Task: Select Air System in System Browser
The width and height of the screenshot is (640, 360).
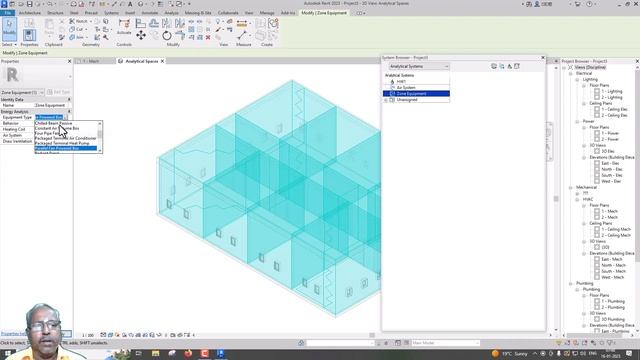Action: 406,88
